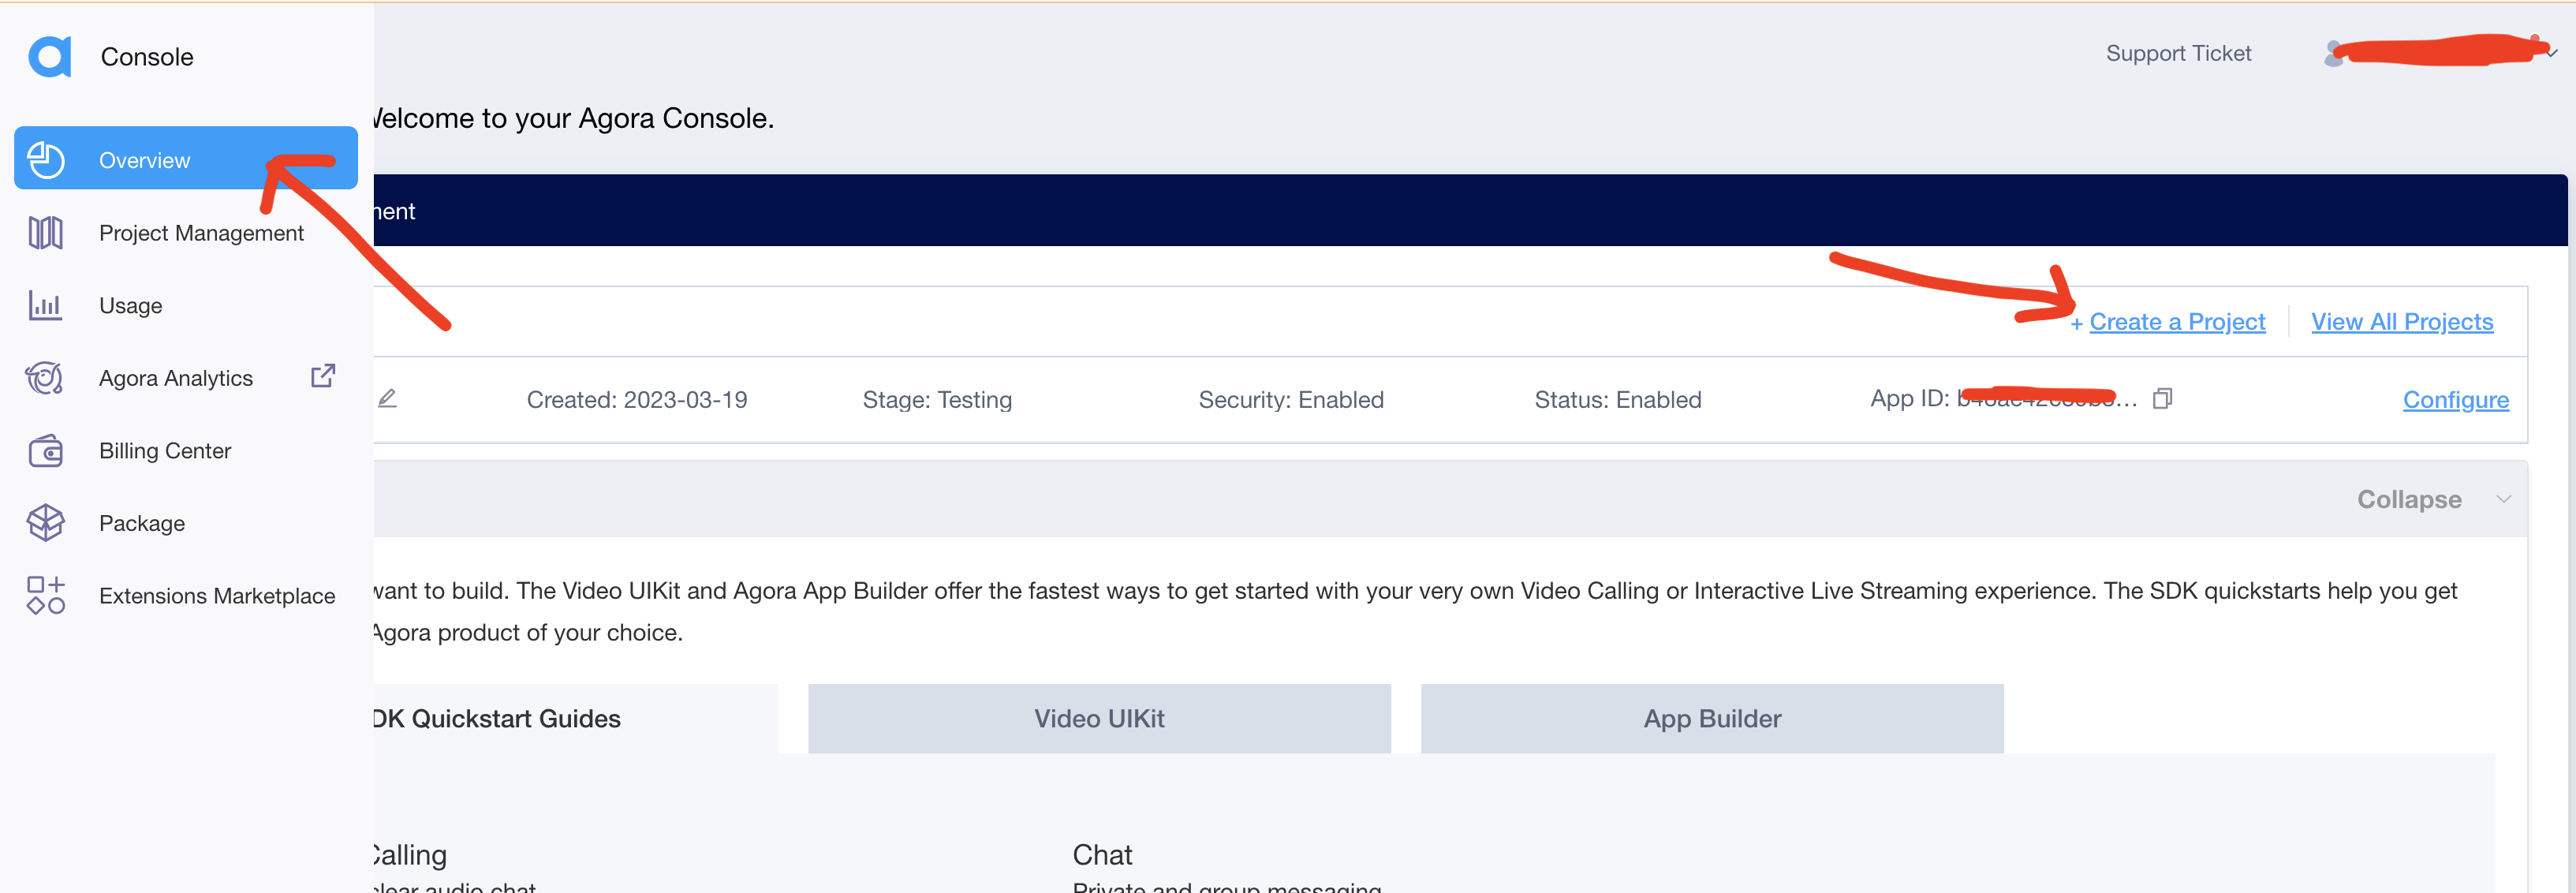This screenshot has height=893, width=2576.
Task: Open the View All Projects link
Action: [x=2401, y=322]
